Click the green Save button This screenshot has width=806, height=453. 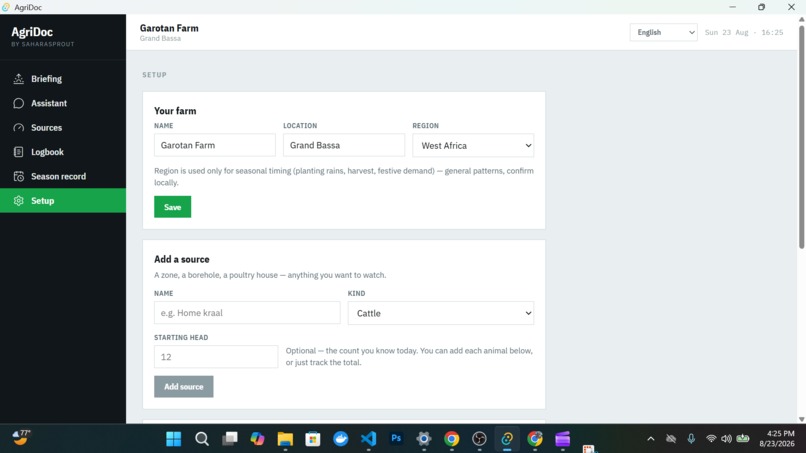(x=173, y=207)
